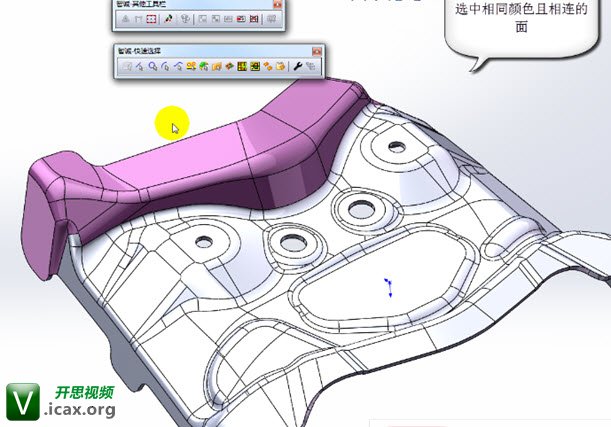Click the yellow folder-like icon in 快速选择

tap(217, 66)
